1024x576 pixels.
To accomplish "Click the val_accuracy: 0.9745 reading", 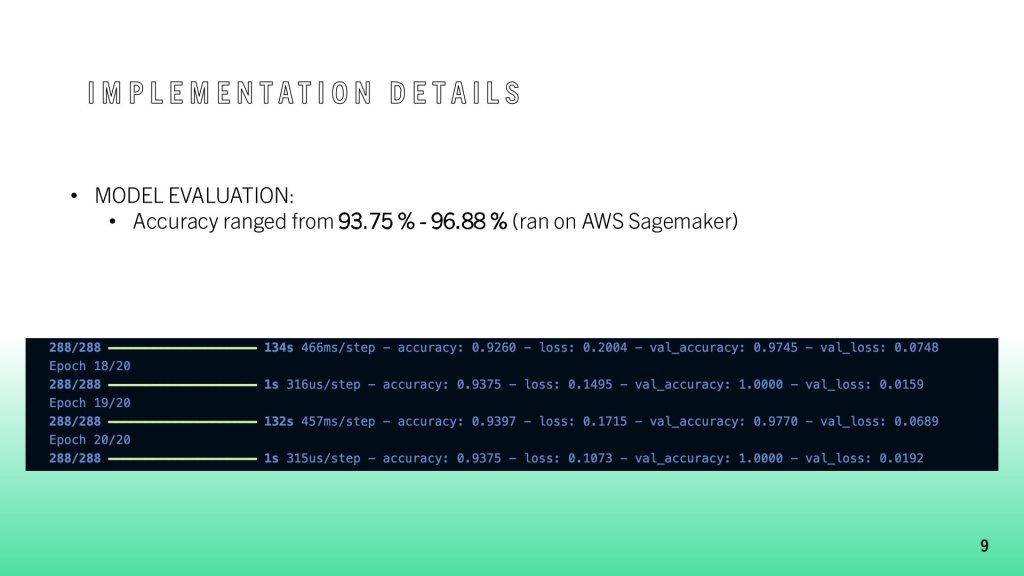I will pos(723,348).
